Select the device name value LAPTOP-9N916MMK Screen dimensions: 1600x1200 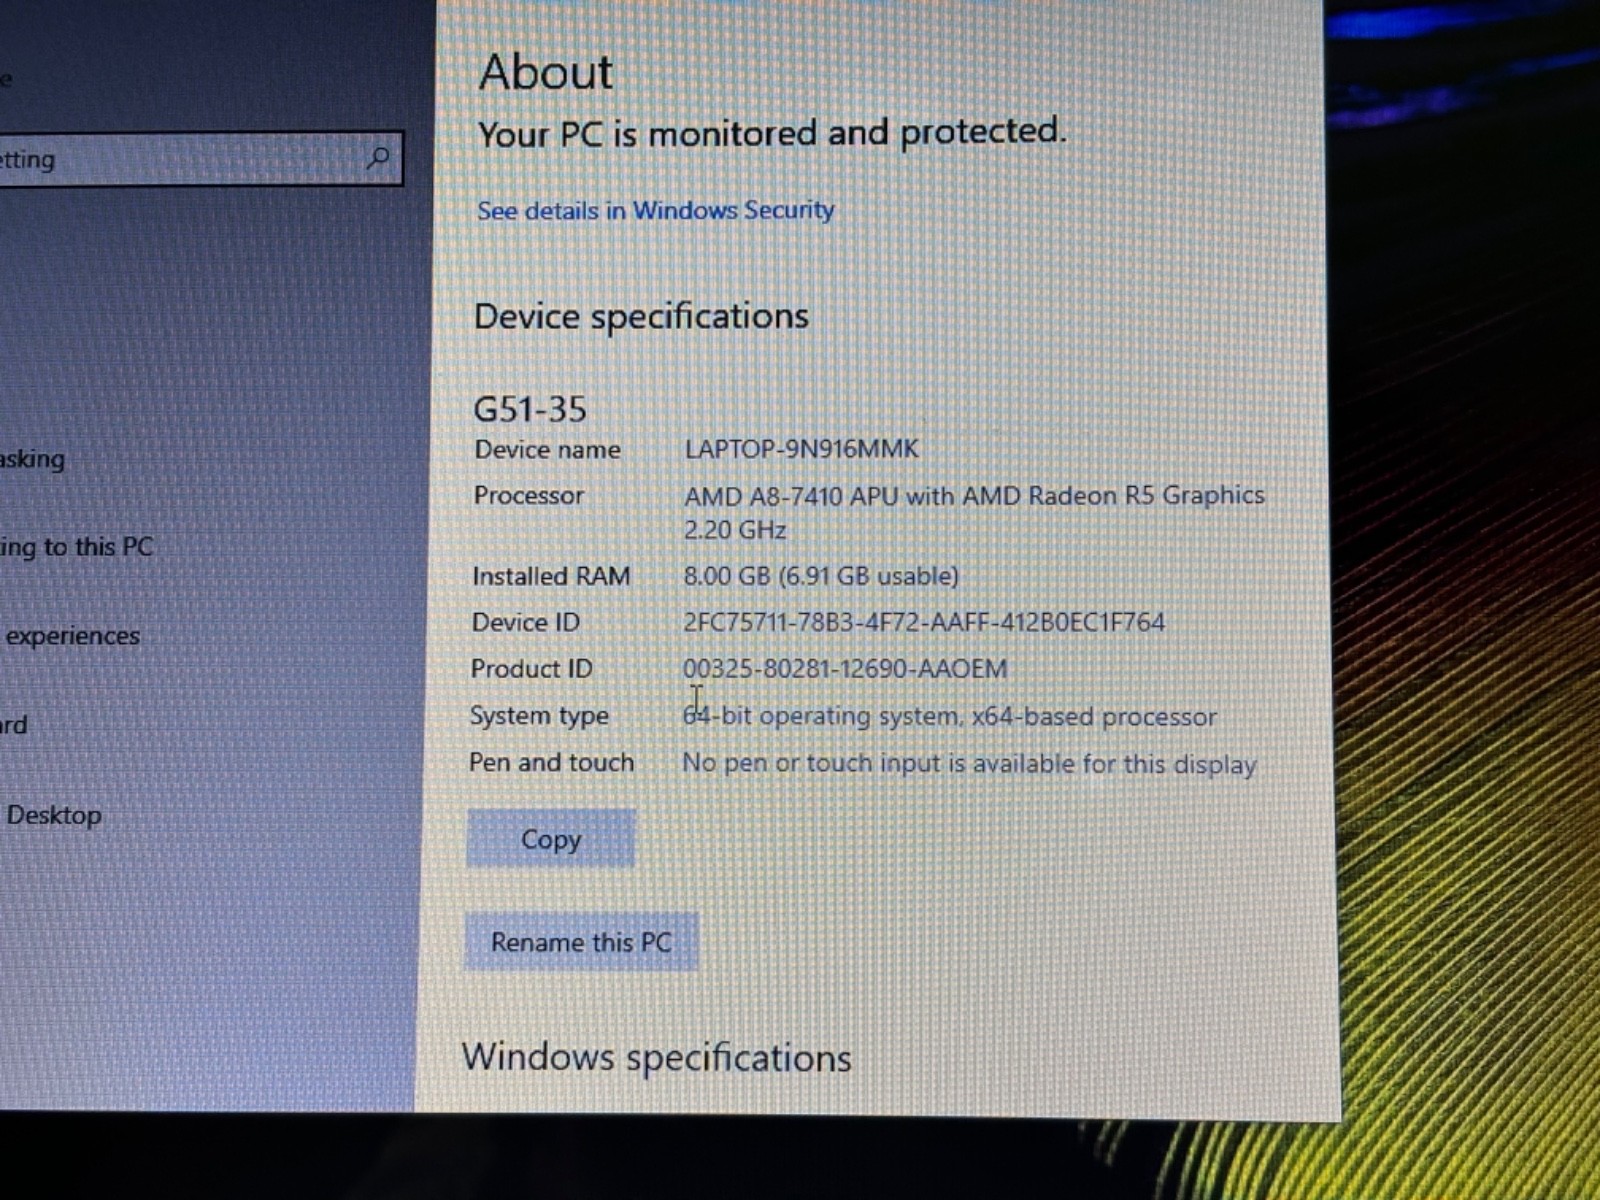tap(801, 448)
